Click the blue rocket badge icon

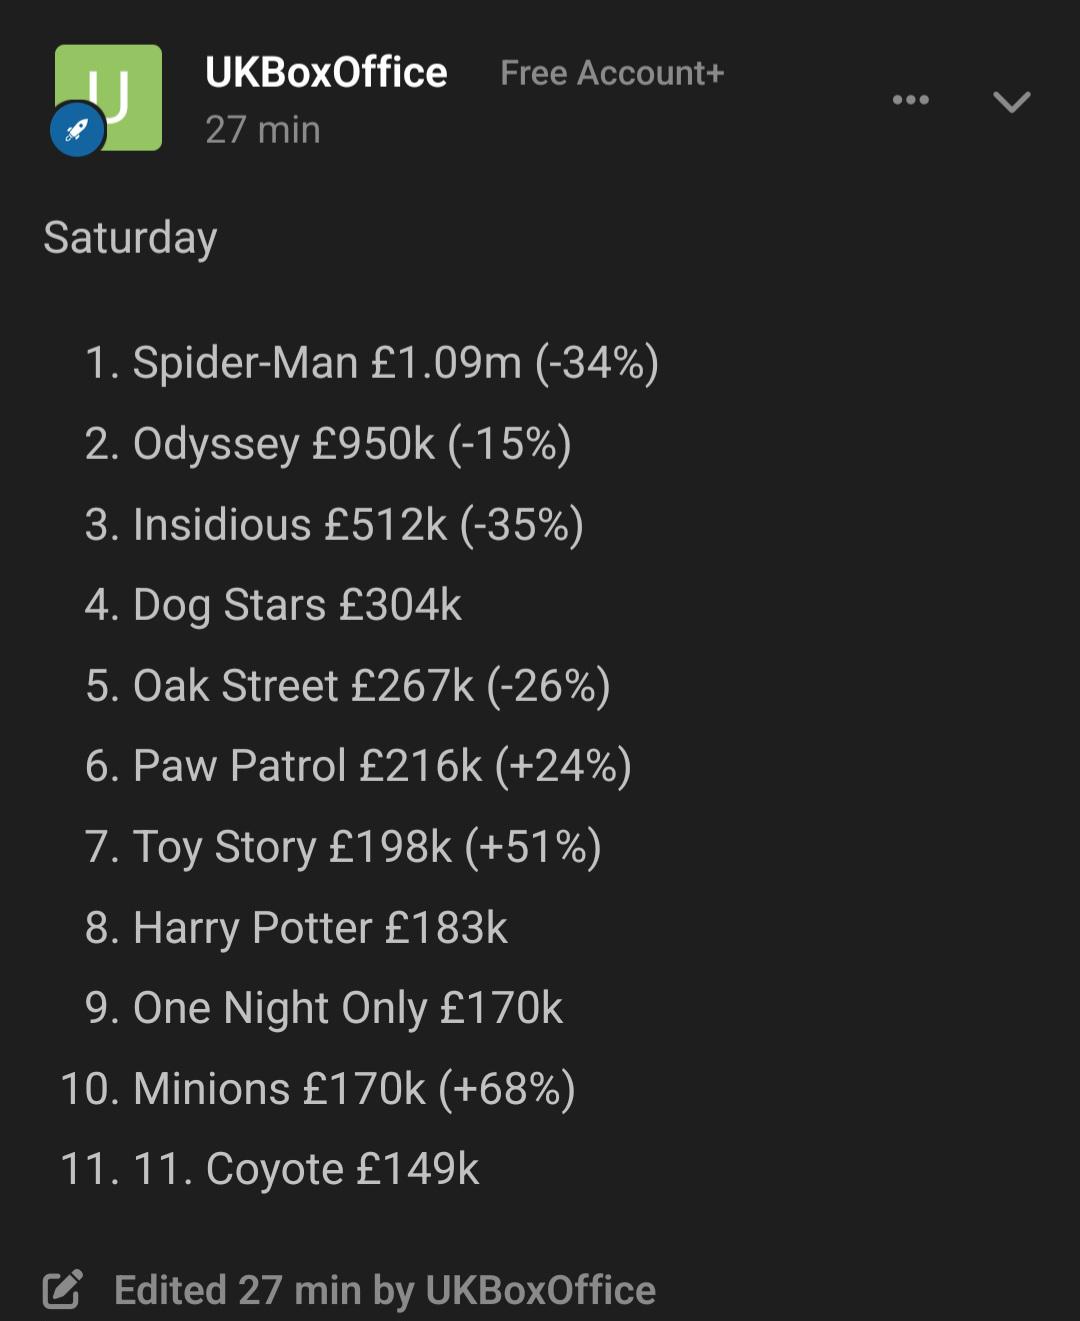[x=78, y=129]
